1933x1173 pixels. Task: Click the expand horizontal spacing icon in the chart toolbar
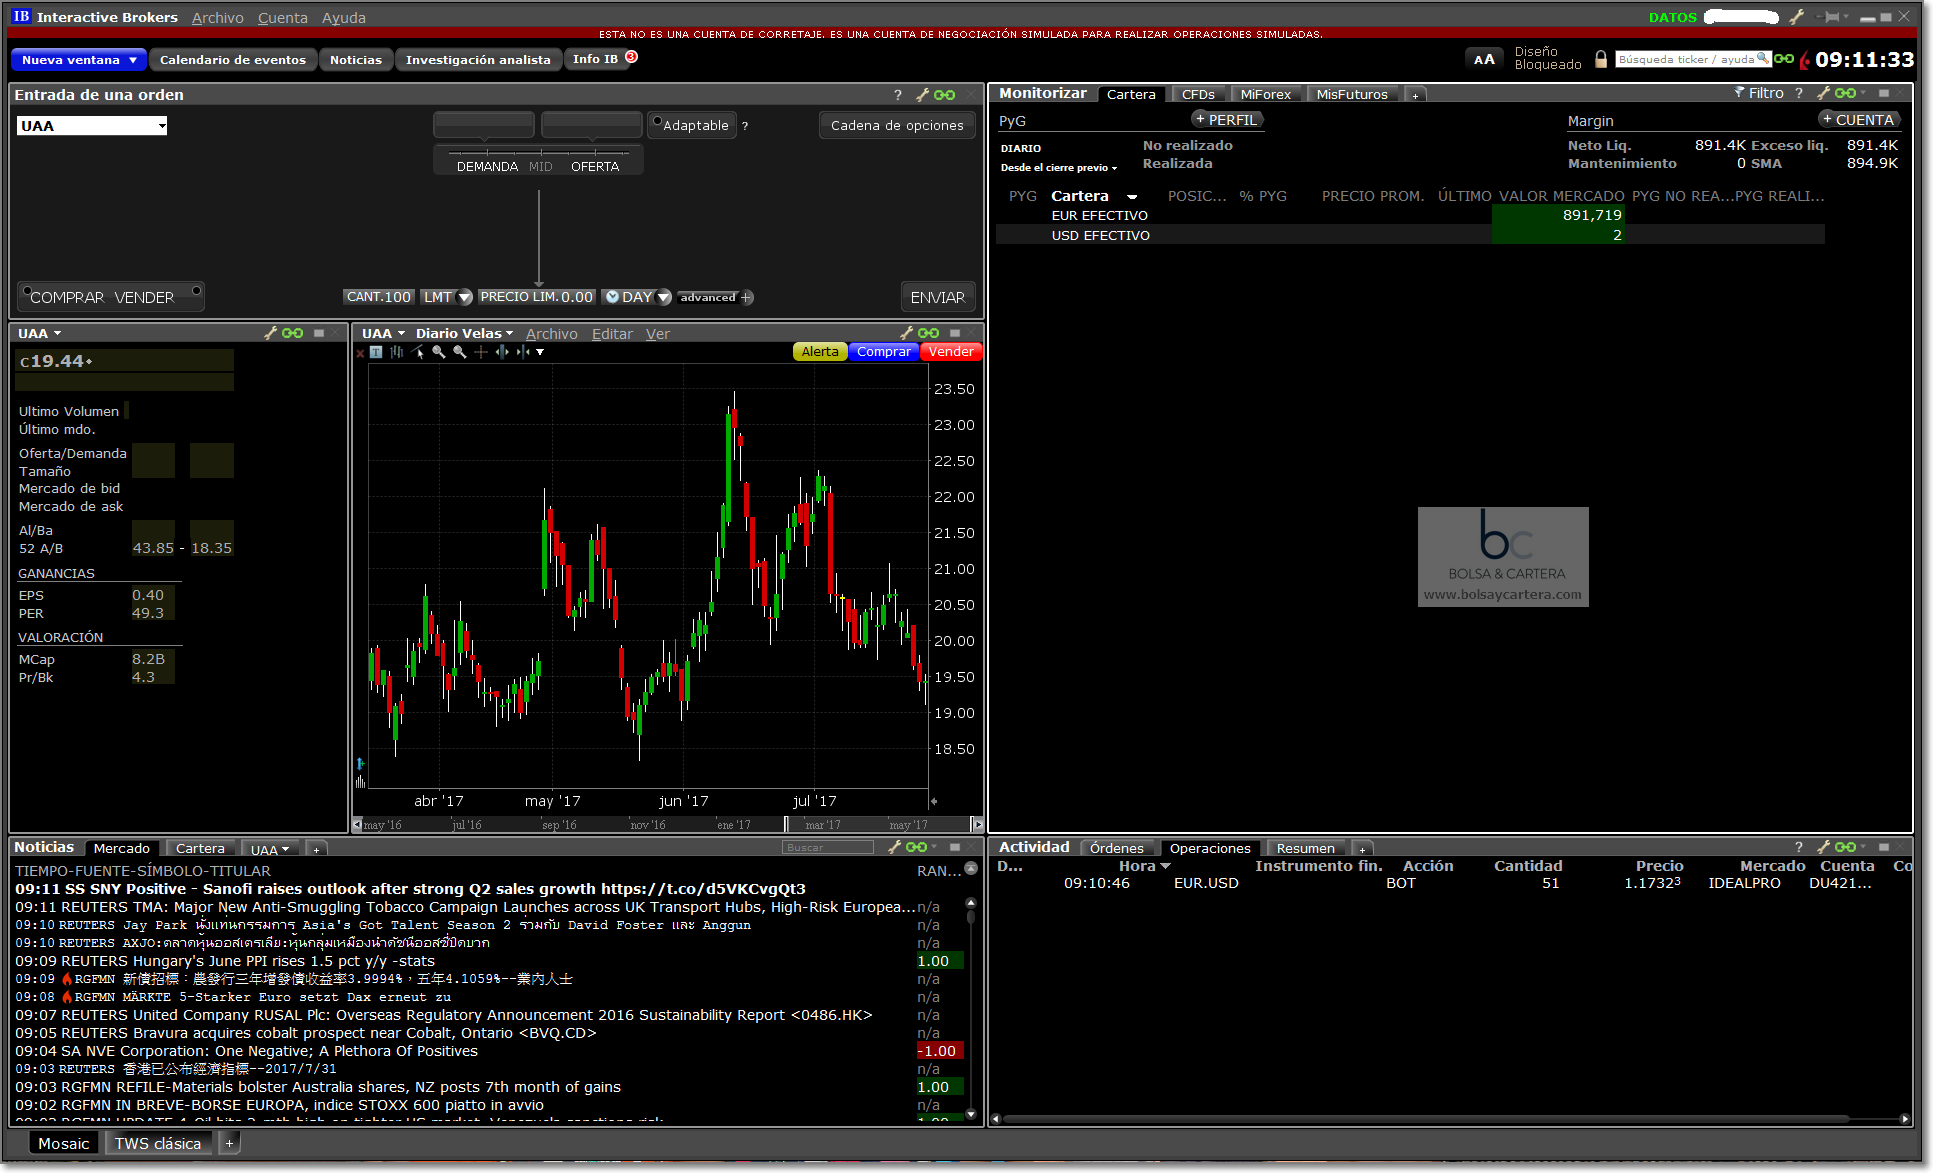[502, 352]
